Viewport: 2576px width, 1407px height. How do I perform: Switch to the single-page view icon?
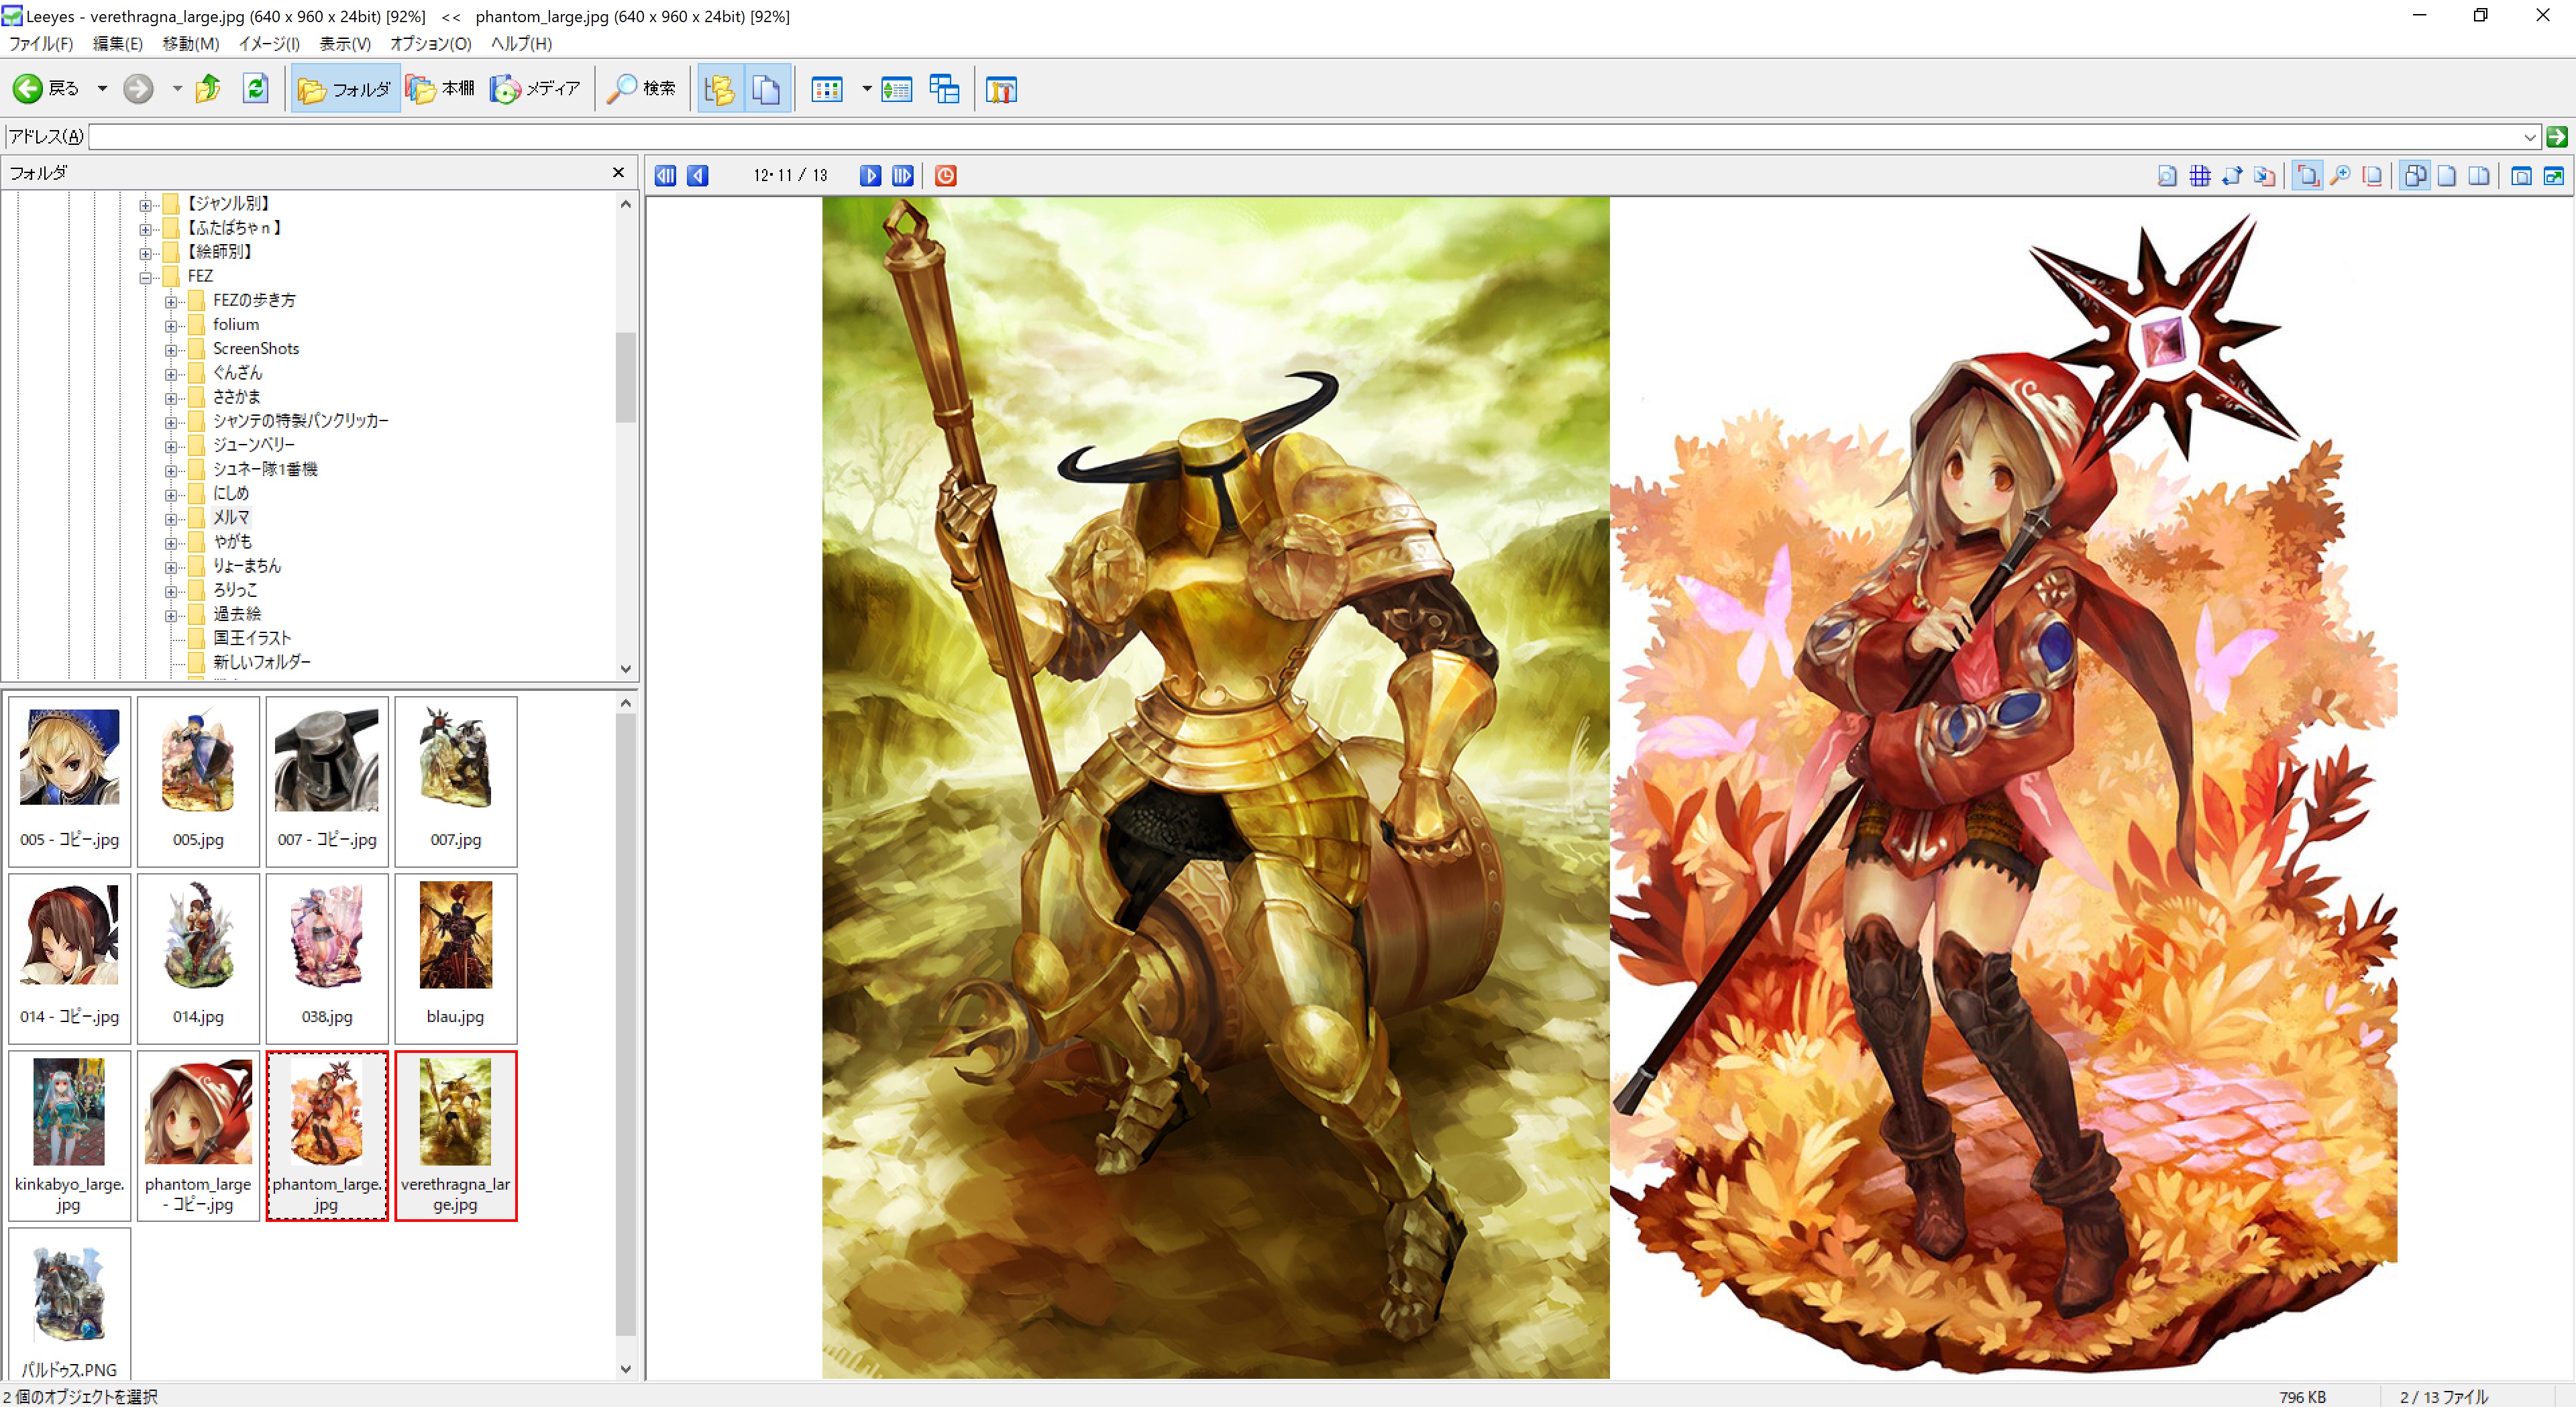pos(2446,176)
